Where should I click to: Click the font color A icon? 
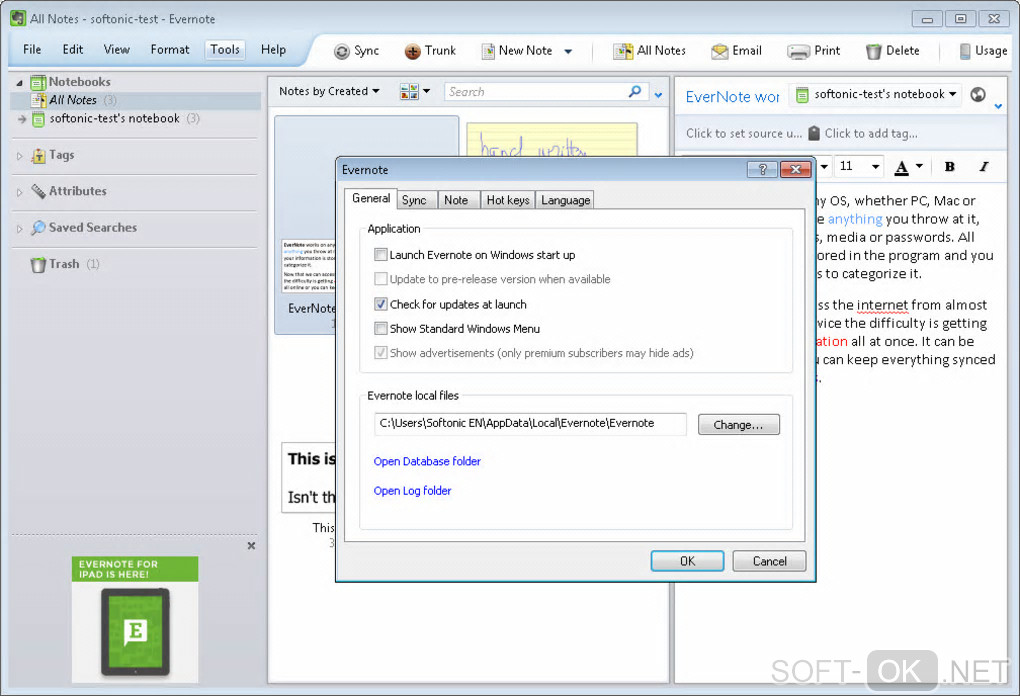(x=901, y=167)
